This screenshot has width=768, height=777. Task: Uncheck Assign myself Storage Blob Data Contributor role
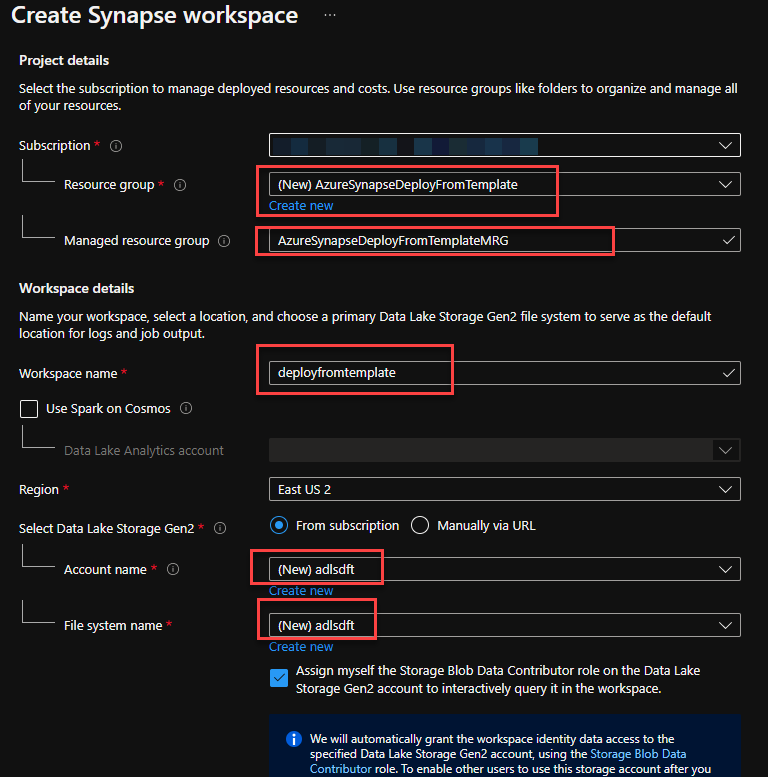coord(279,678)
